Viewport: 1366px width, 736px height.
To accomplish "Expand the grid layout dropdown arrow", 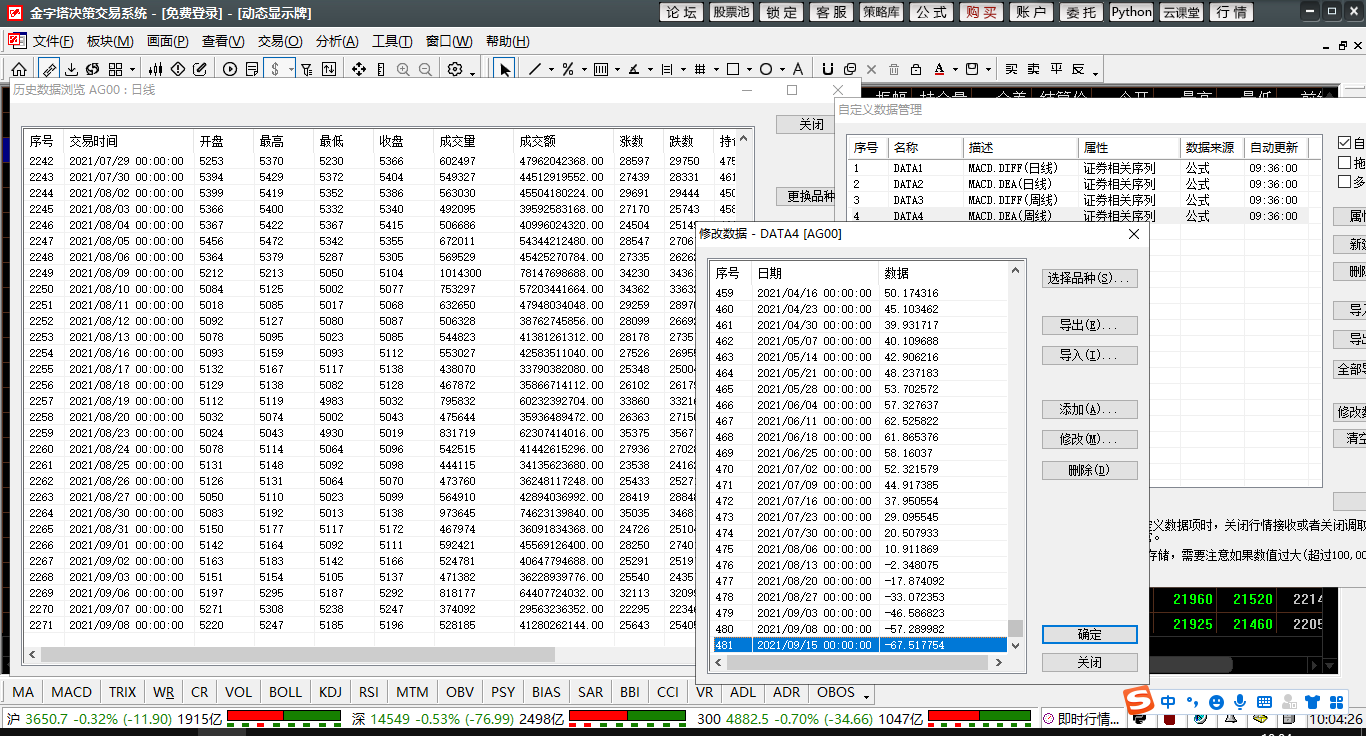I will [132, 69].
